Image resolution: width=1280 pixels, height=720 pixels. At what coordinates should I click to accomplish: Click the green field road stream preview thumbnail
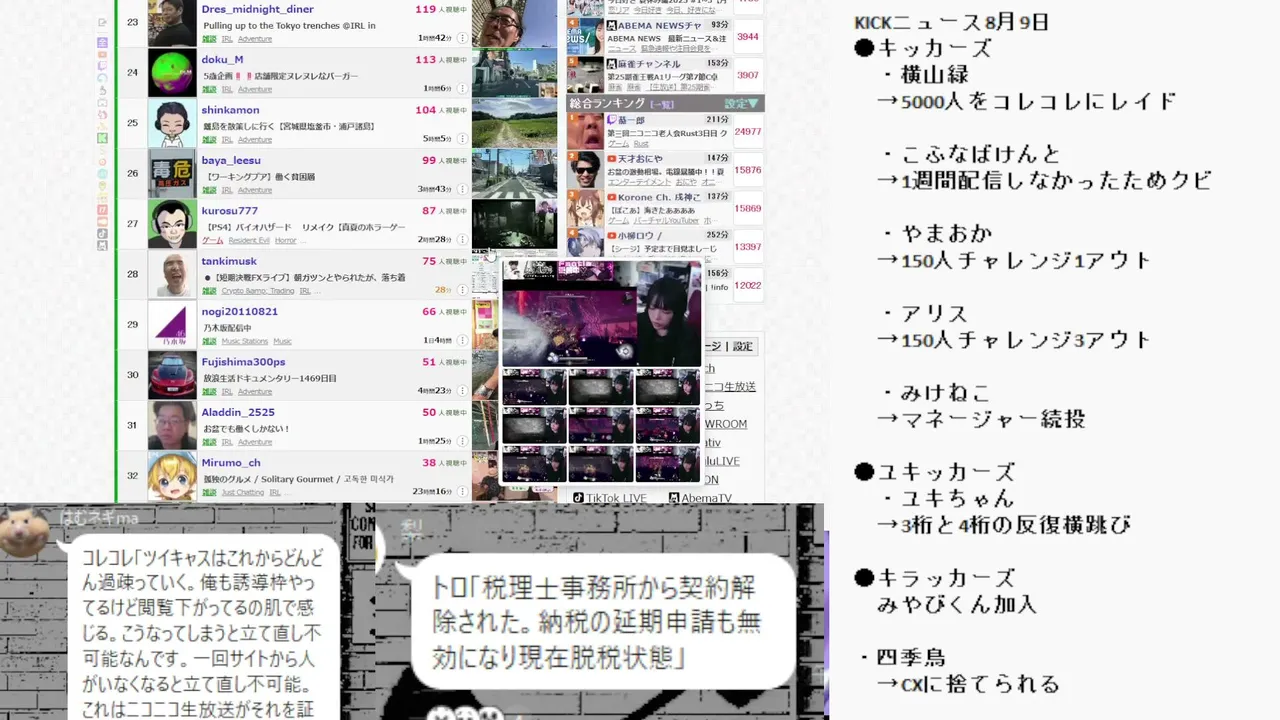pos(514,123)
